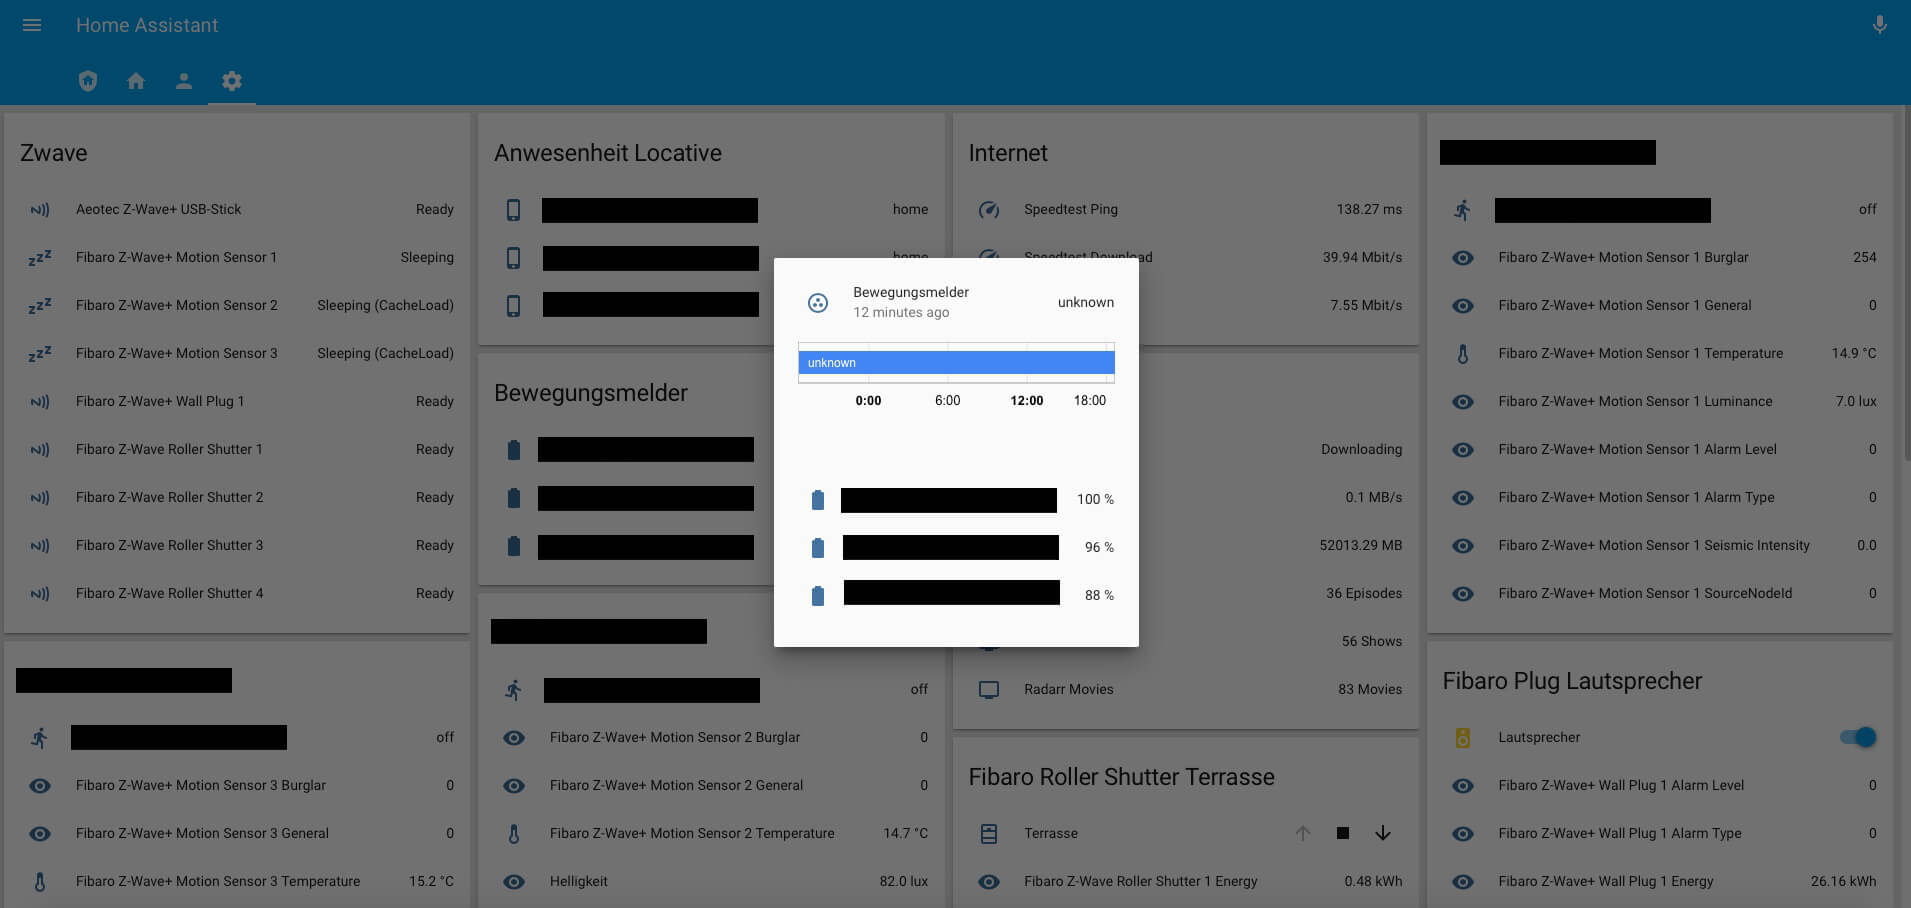
Task: Open the shield security tab
Action: [x=88, y=81]
